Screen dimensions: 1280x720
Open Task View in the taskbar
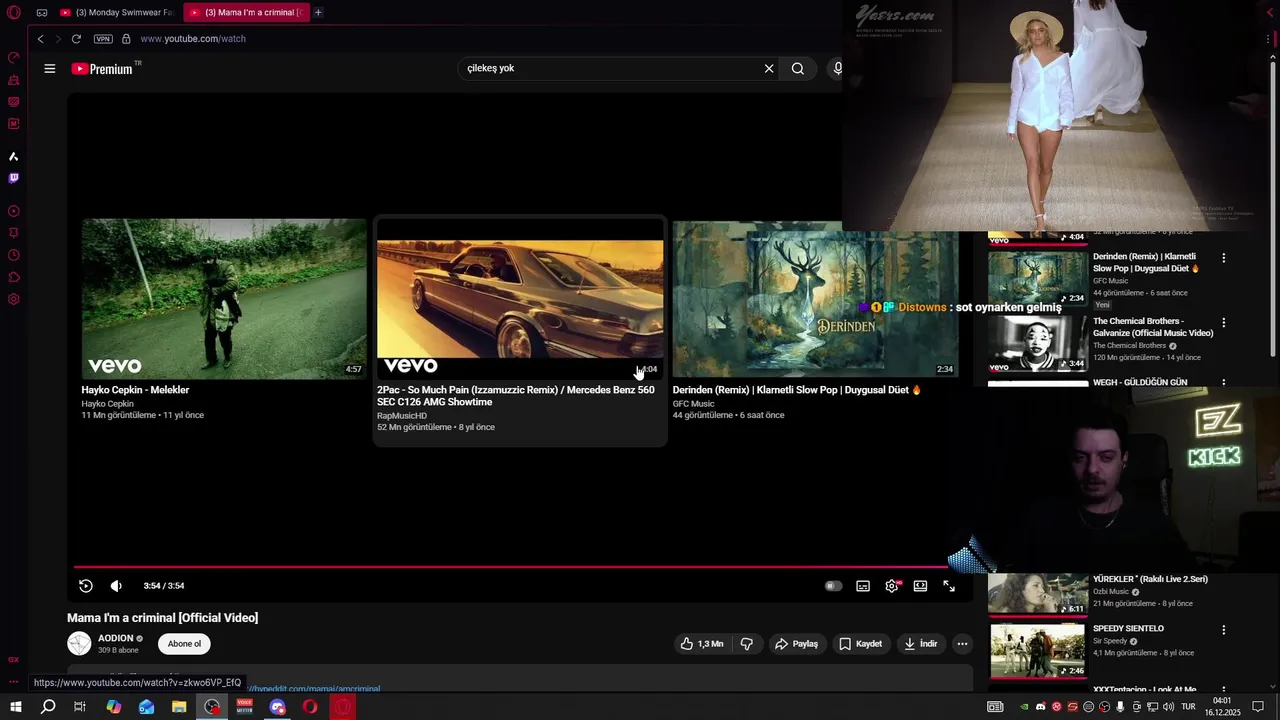click(80, 707)
